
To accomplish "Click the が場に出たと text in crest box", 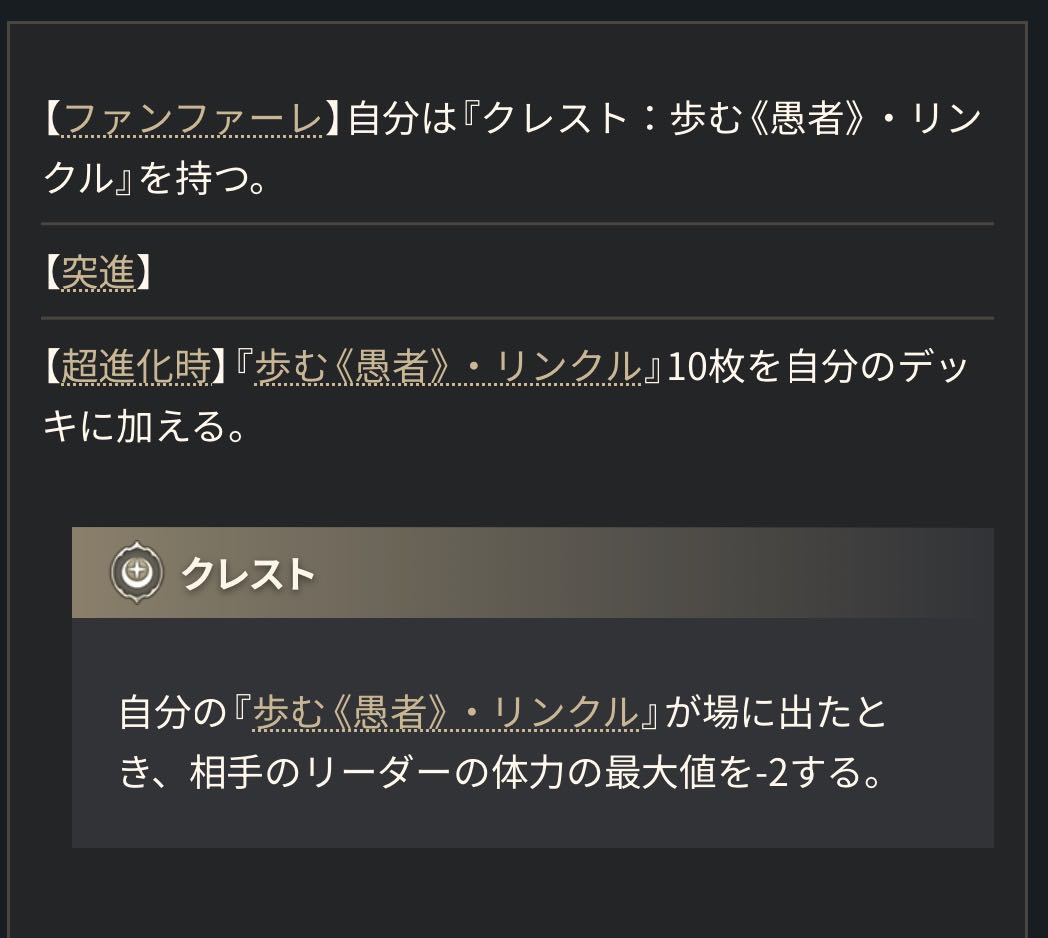I will (776, 712).
